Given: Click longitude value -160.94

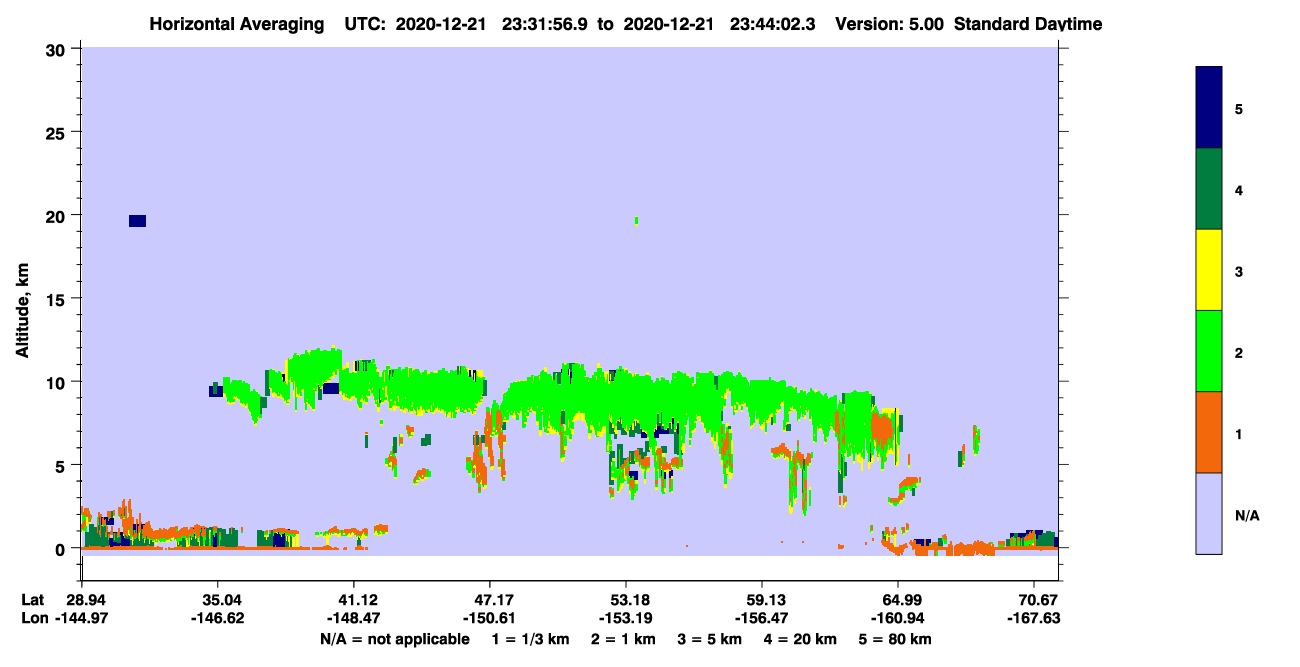Looking at the screenshot, I should click(898, 619).
